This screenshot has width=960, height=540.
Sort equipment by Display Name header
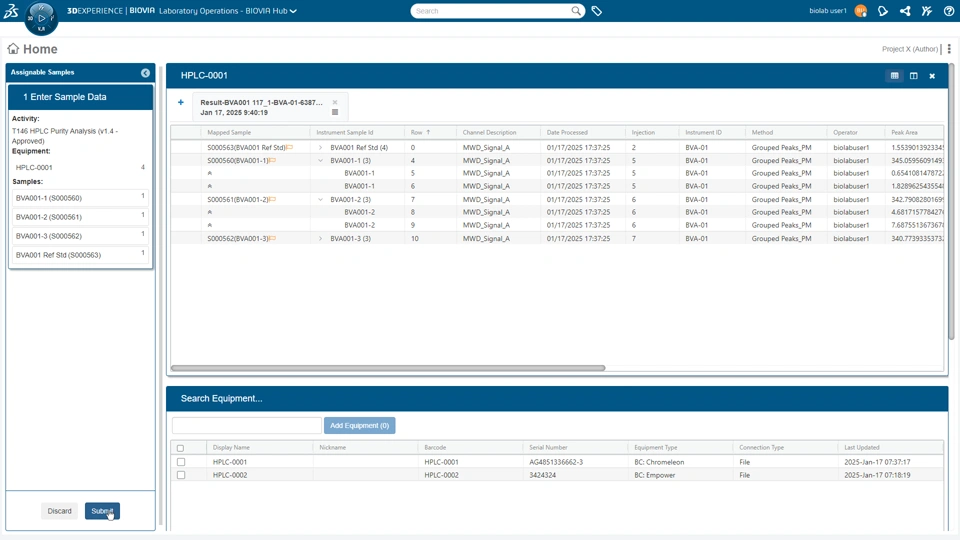click(x=231, y=448)
